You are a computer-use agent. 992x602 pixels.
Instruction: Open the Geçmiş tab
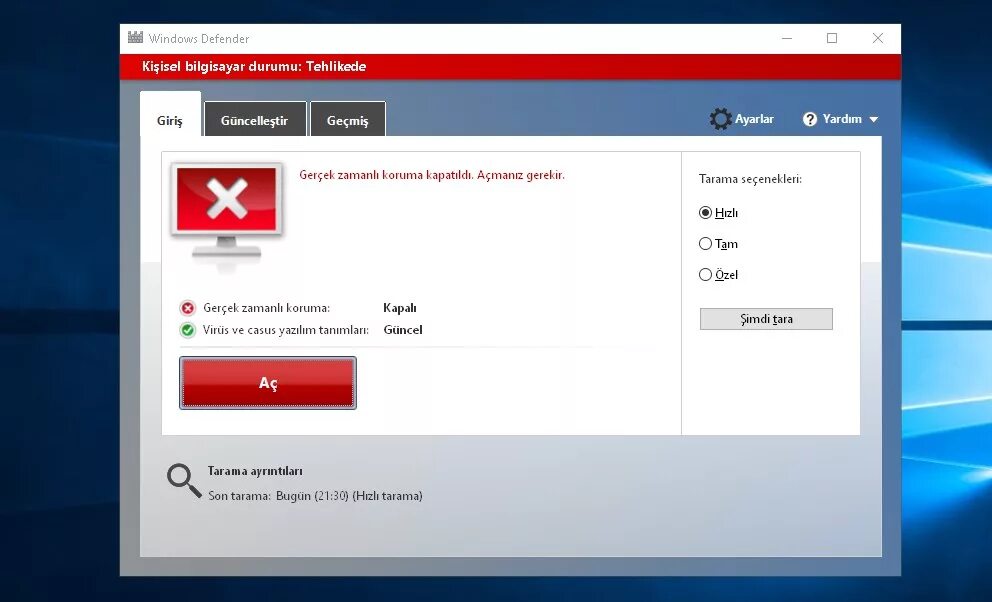click(x=347, y=119)
